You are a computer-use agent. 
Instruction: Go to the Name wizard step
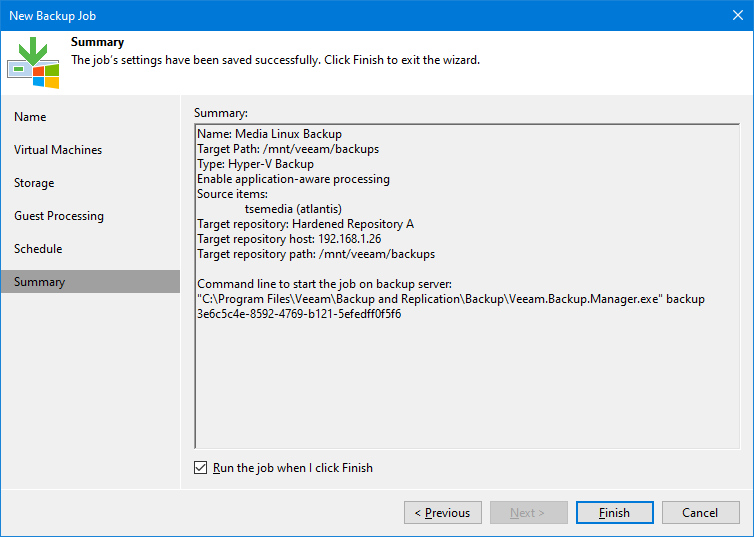pyautogui.click(x=30, y=117)
